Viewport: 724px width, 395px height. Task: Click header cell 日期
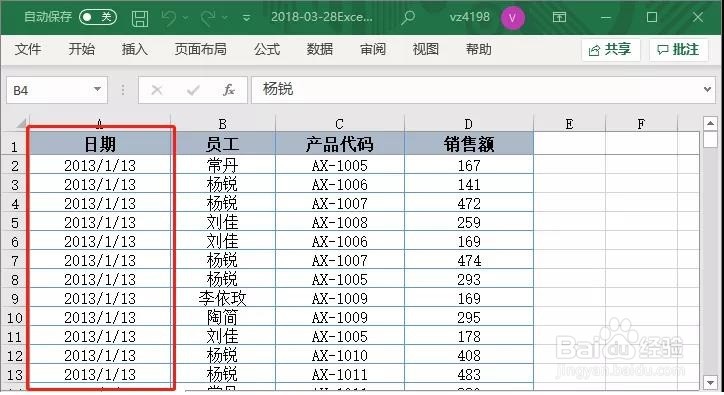pos(100,144)
